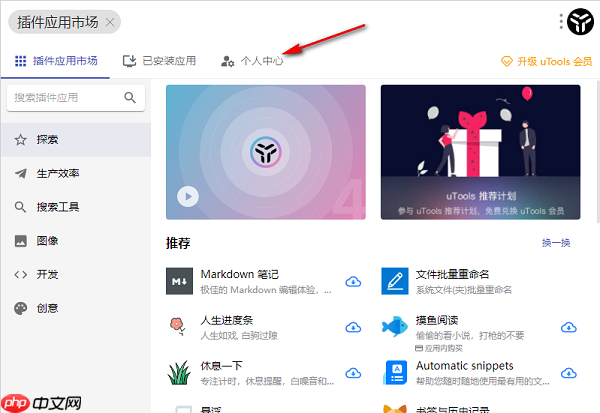Click the Markdown 笔记 M↓ app icon

pos(179,281)
